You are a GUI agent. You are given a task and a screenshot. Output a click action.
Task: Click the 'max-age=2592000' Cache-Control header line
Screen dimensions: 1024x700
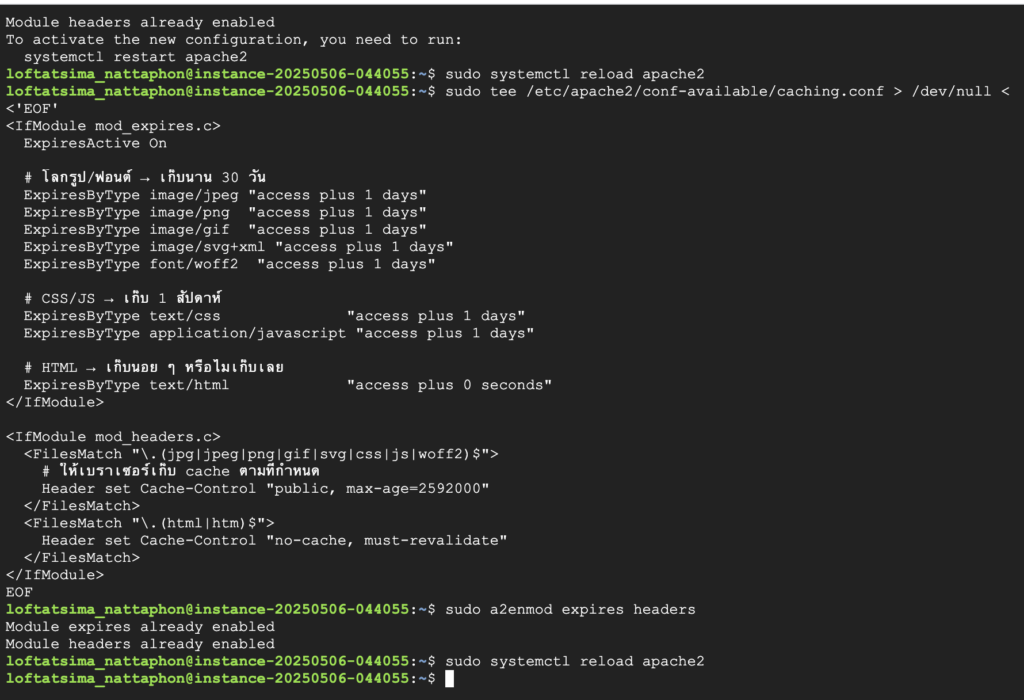click(266, 489)
